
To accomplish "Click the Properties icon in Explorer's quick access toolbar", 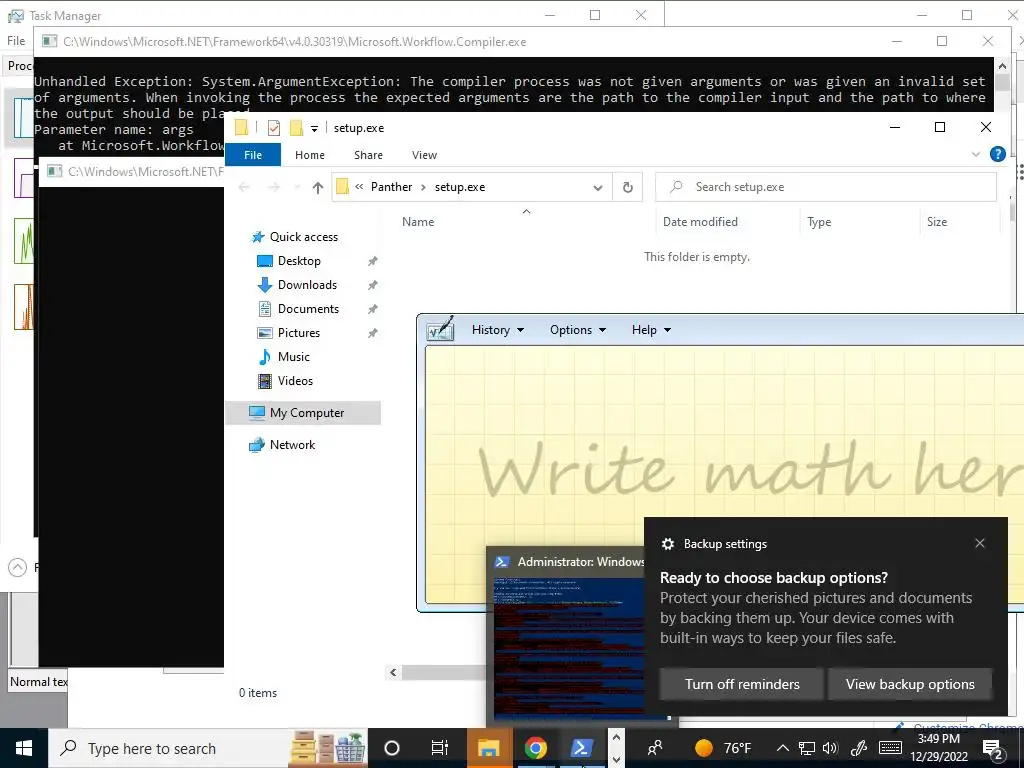I will pos(274,128).
